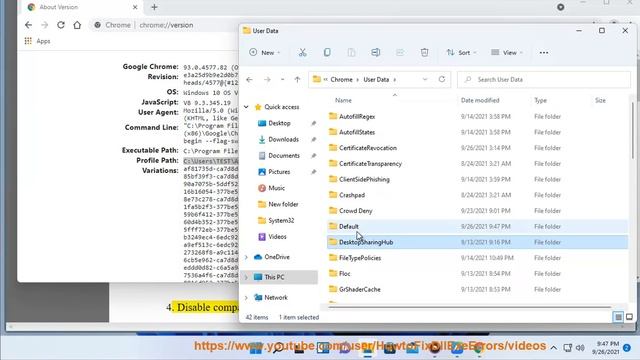This screenshot has width=640, height=360.
Task: Select Videos in navigation pane
Action: (277, 237)
